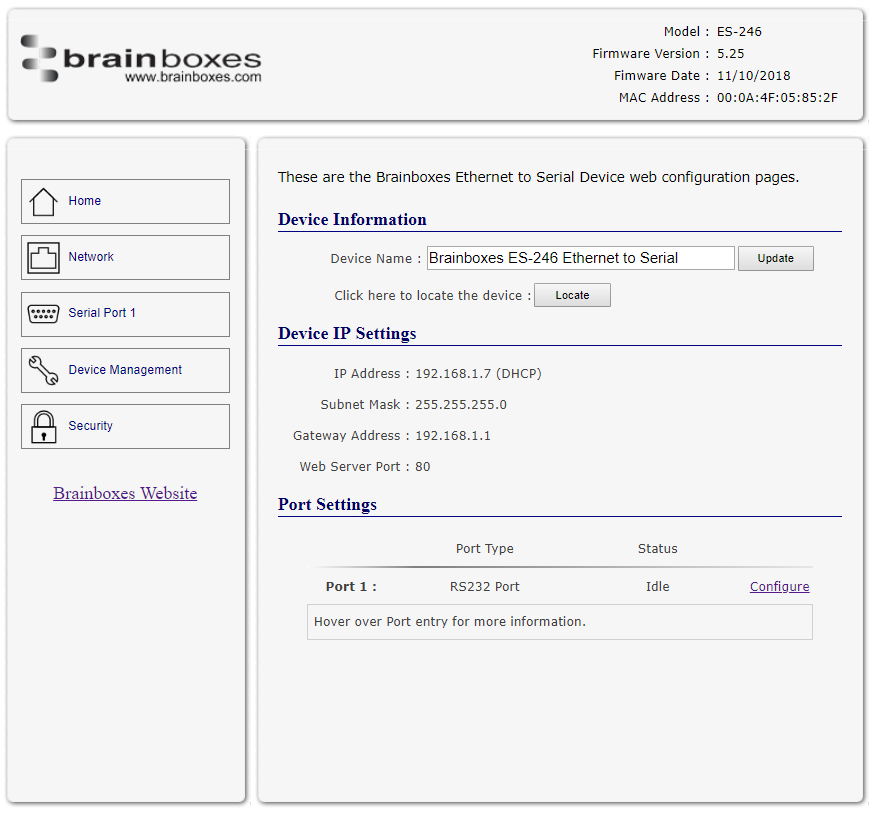Image resolution: width=871 pixels, height=813 pixels.
Task: Open the Serial Port 1 menu label
Action: click(102, 313)
